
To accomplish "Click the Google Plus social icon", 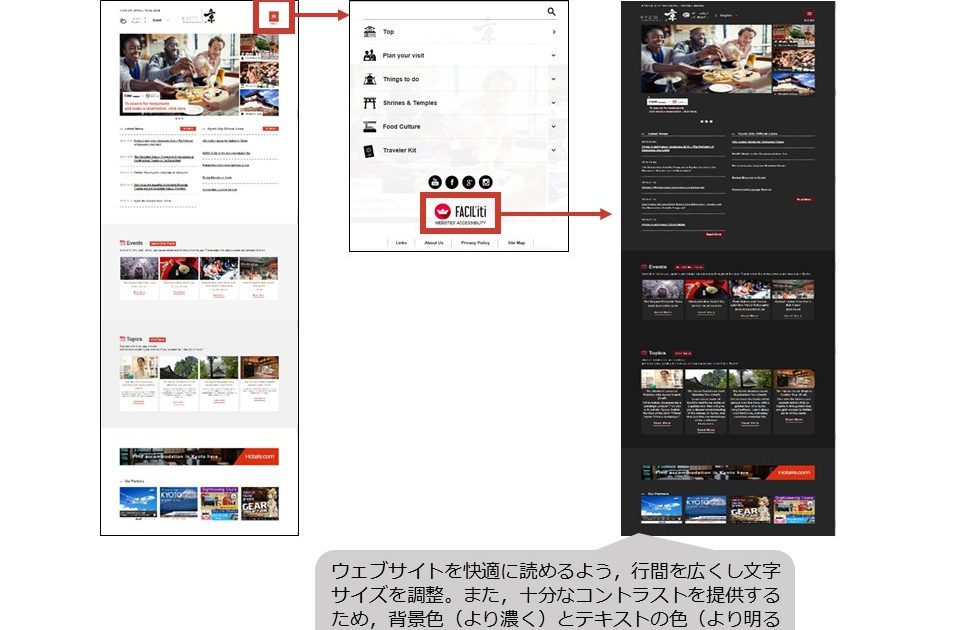I will pos(469,182).
